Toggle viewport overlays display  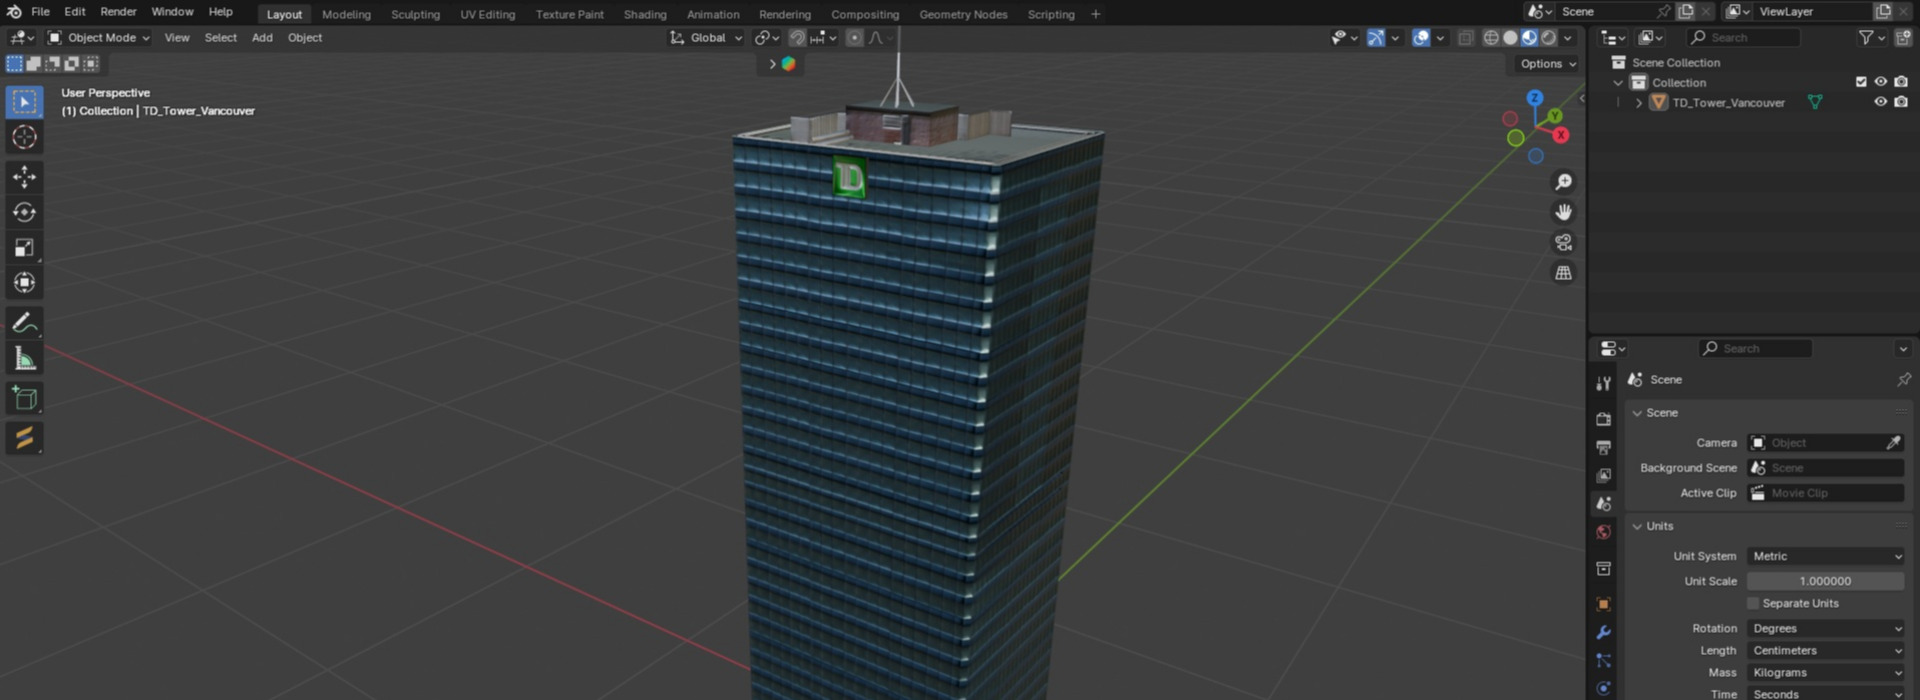[x=1421, y=38]
